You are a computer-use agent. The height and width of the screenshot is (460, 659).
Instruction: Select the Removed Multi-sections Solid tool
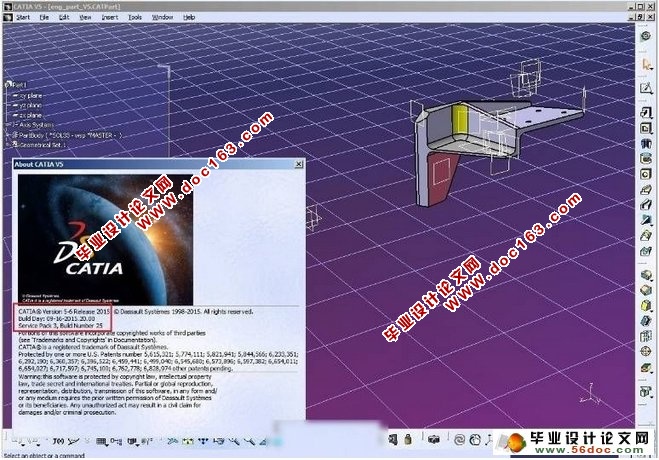pos(646,251)
